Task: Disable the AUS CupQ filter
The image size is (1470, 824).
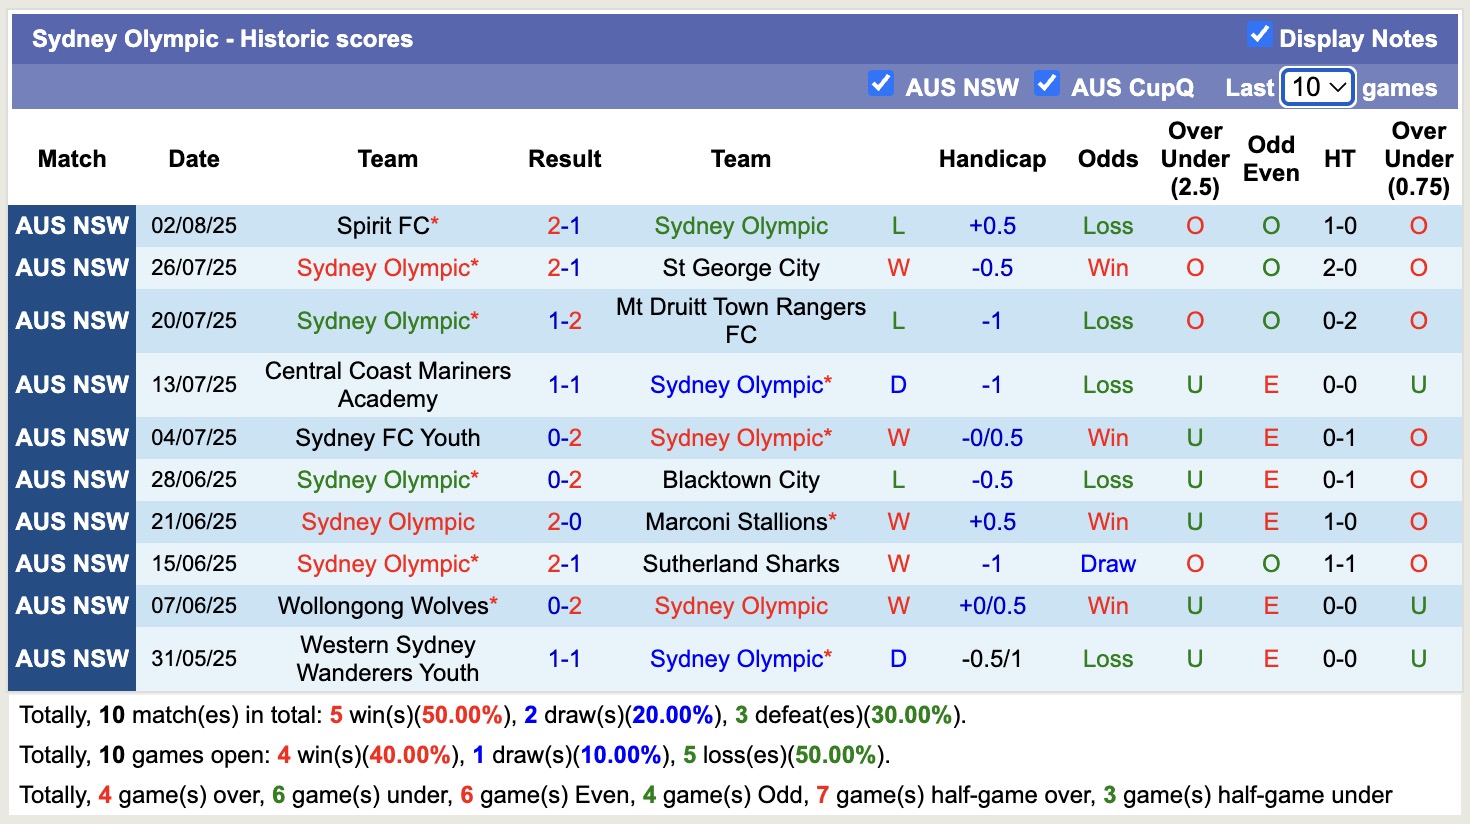Action: 1047,85
